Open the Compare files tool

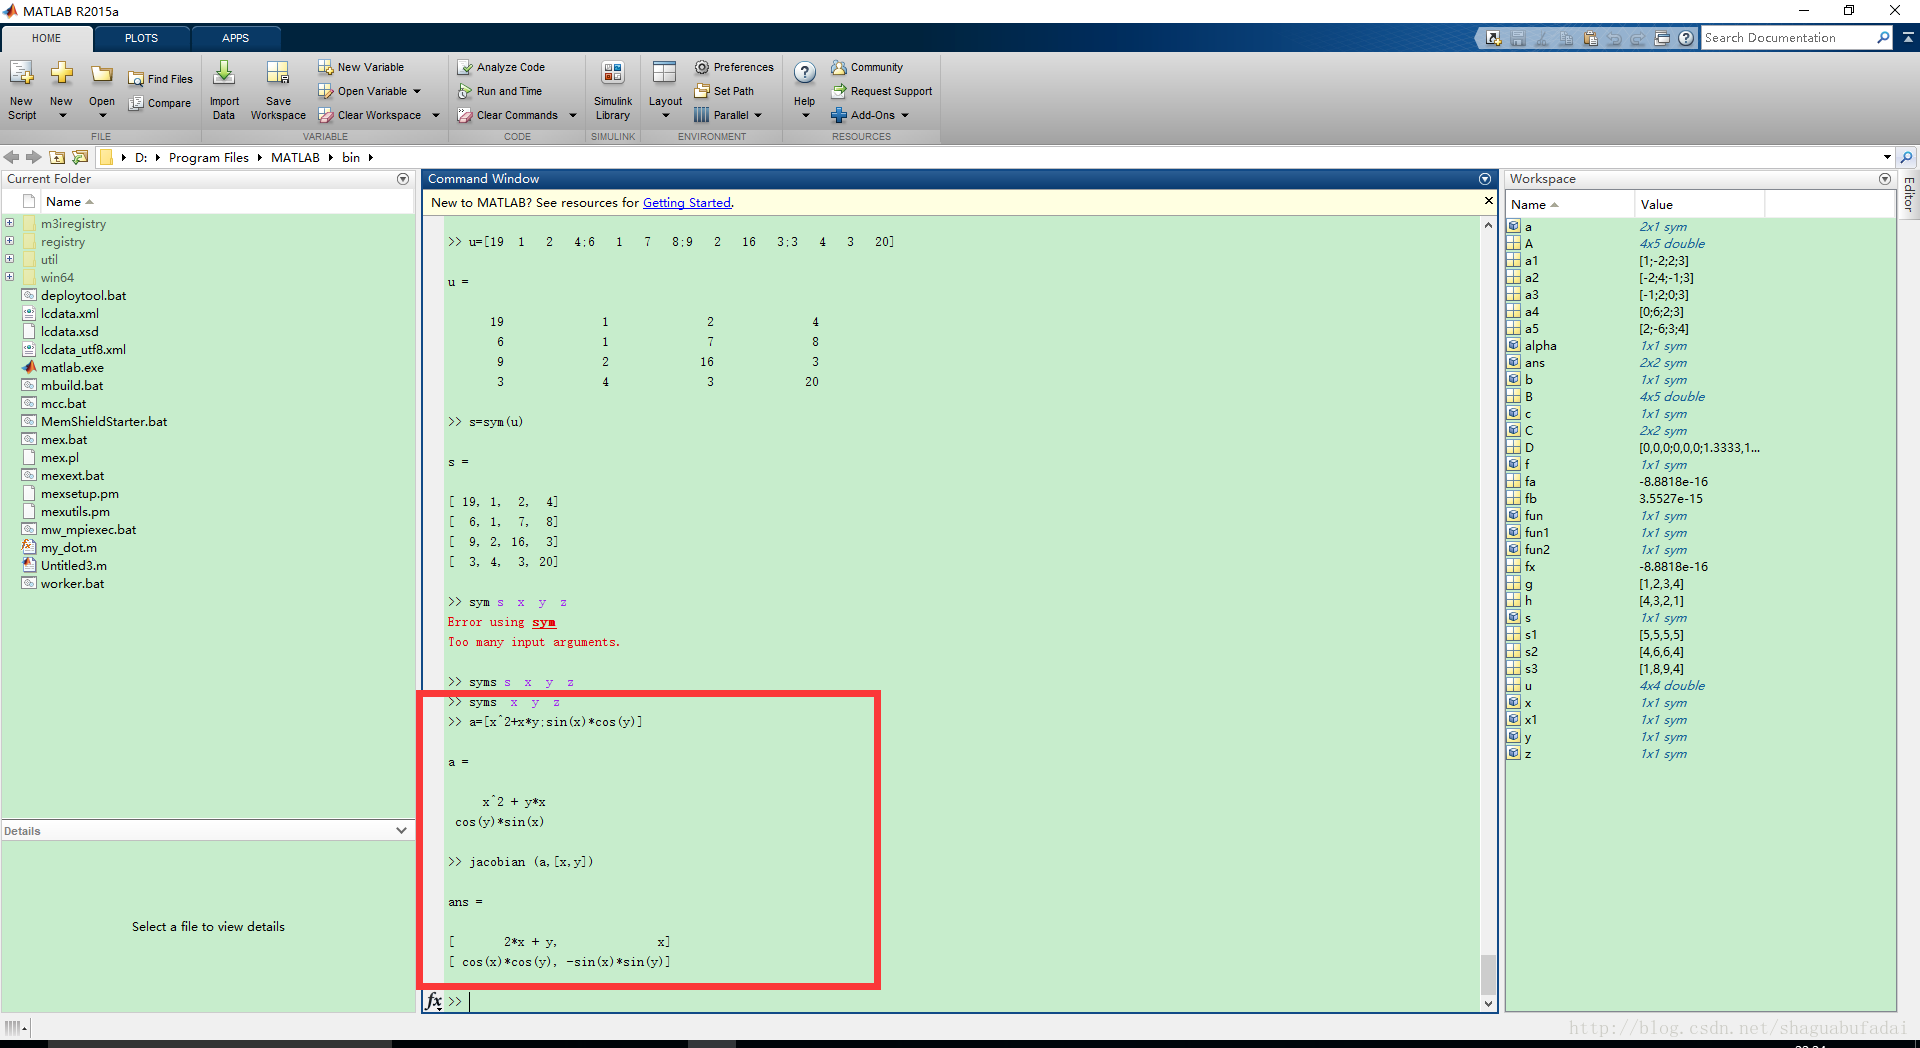coord(160,103)
